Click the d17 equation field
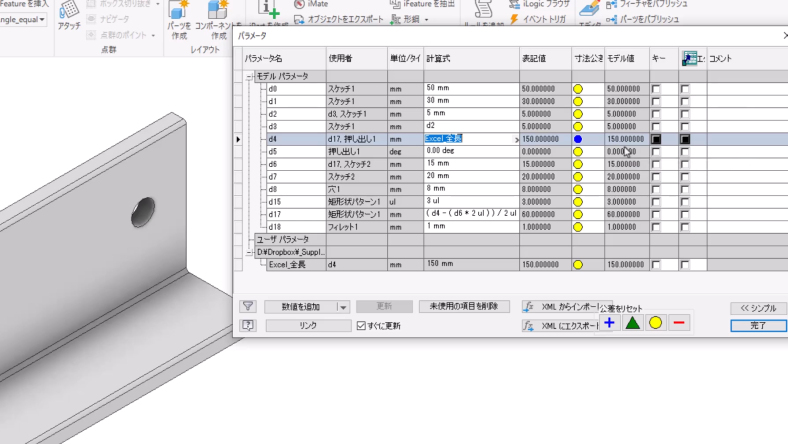The height and width of the screenshot is (444, 788). point(470,214)
